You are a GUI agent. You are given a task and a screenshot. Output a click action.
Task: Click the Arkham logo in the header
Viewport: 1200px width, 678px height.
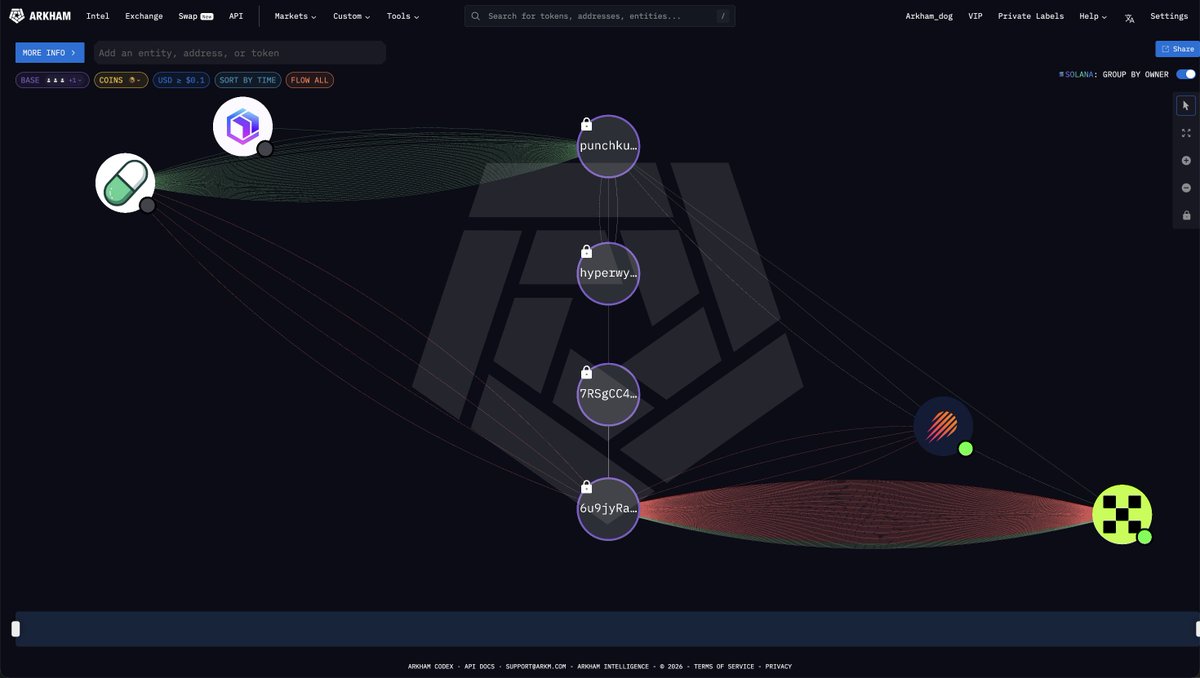coord(39,16)
